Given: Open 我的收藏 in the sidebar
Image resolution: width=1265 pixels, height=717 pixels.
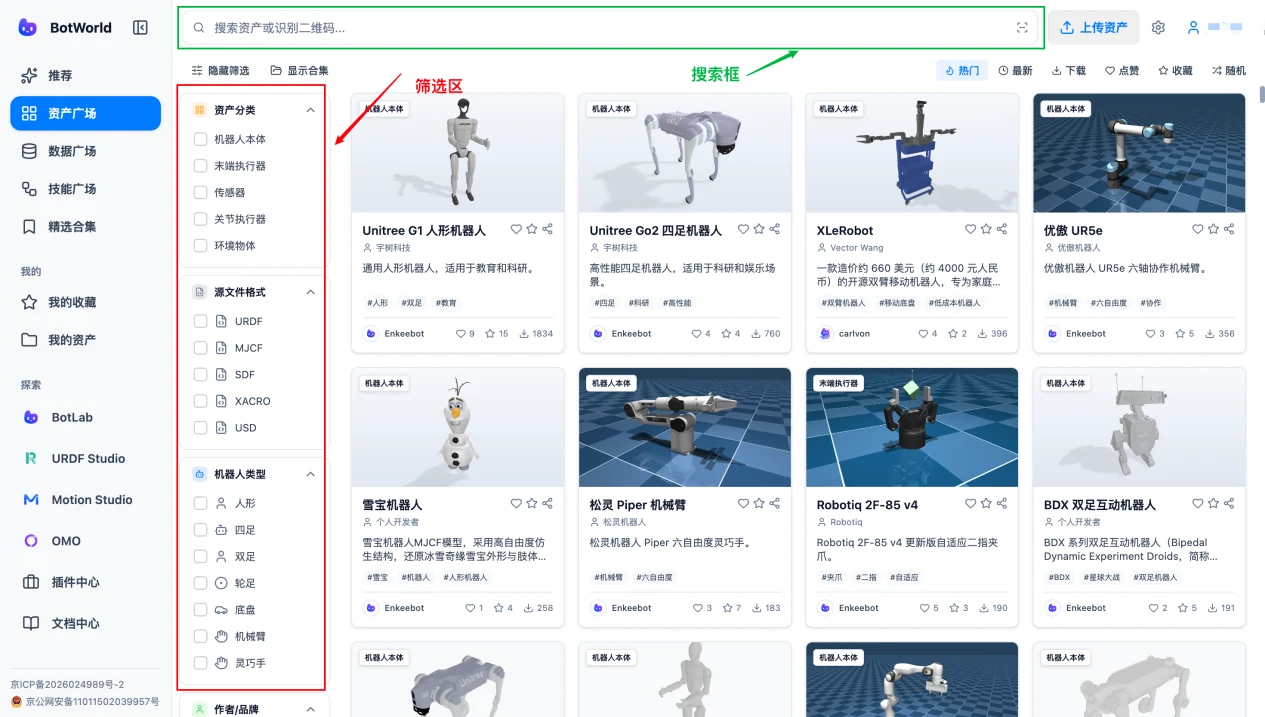Looking at the screenshot, I should coord(85,302).
